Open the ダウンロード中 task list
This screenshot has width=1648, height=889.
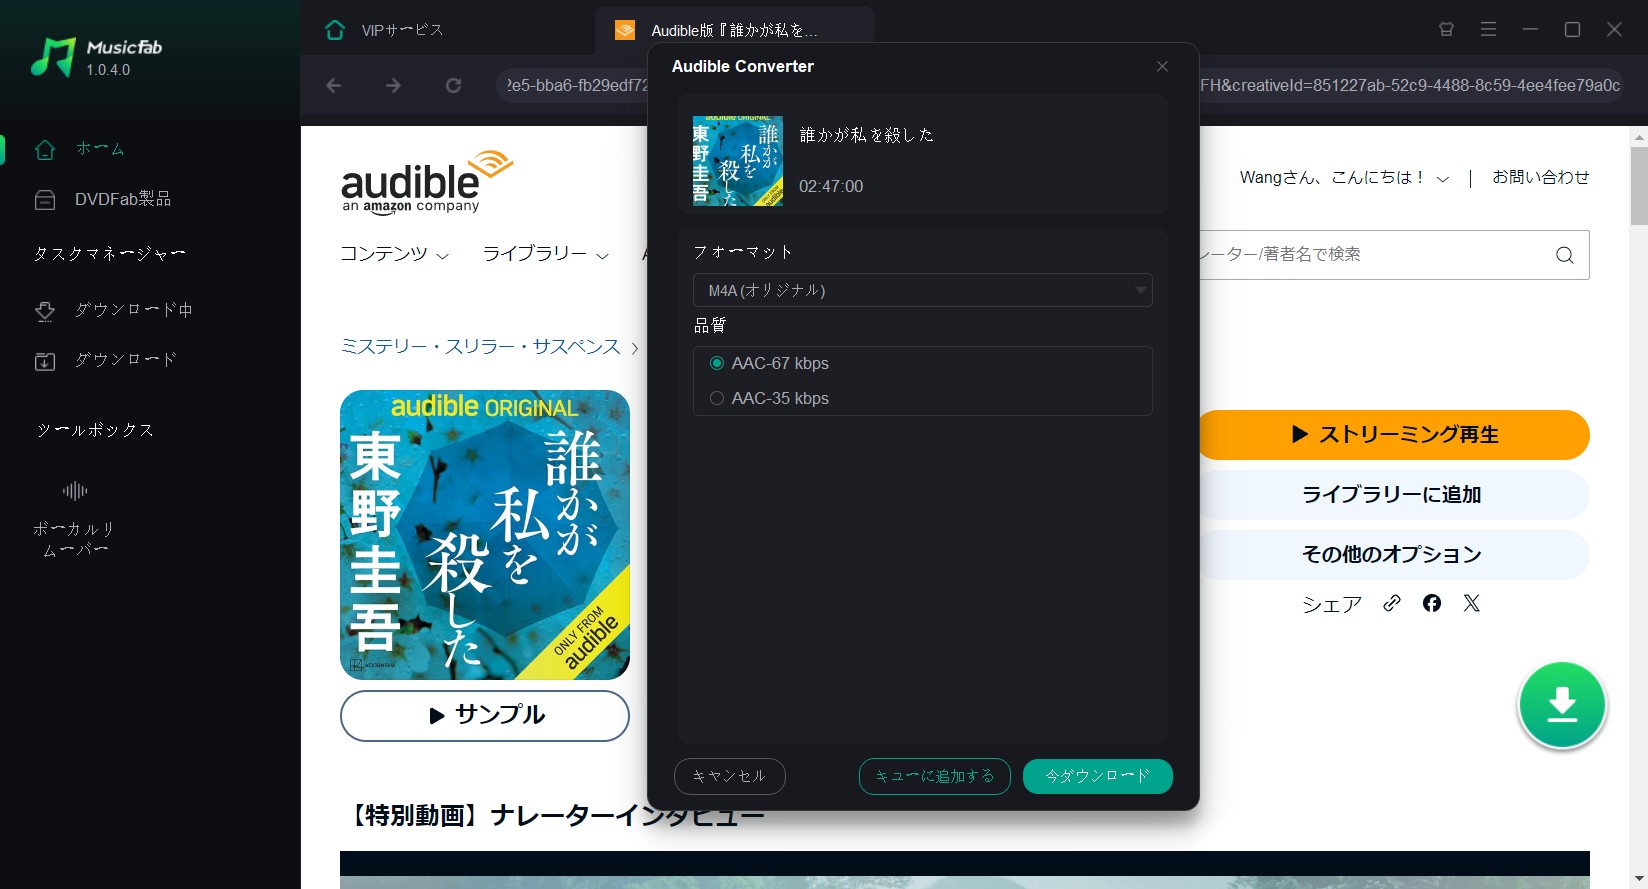coord(113,310)
